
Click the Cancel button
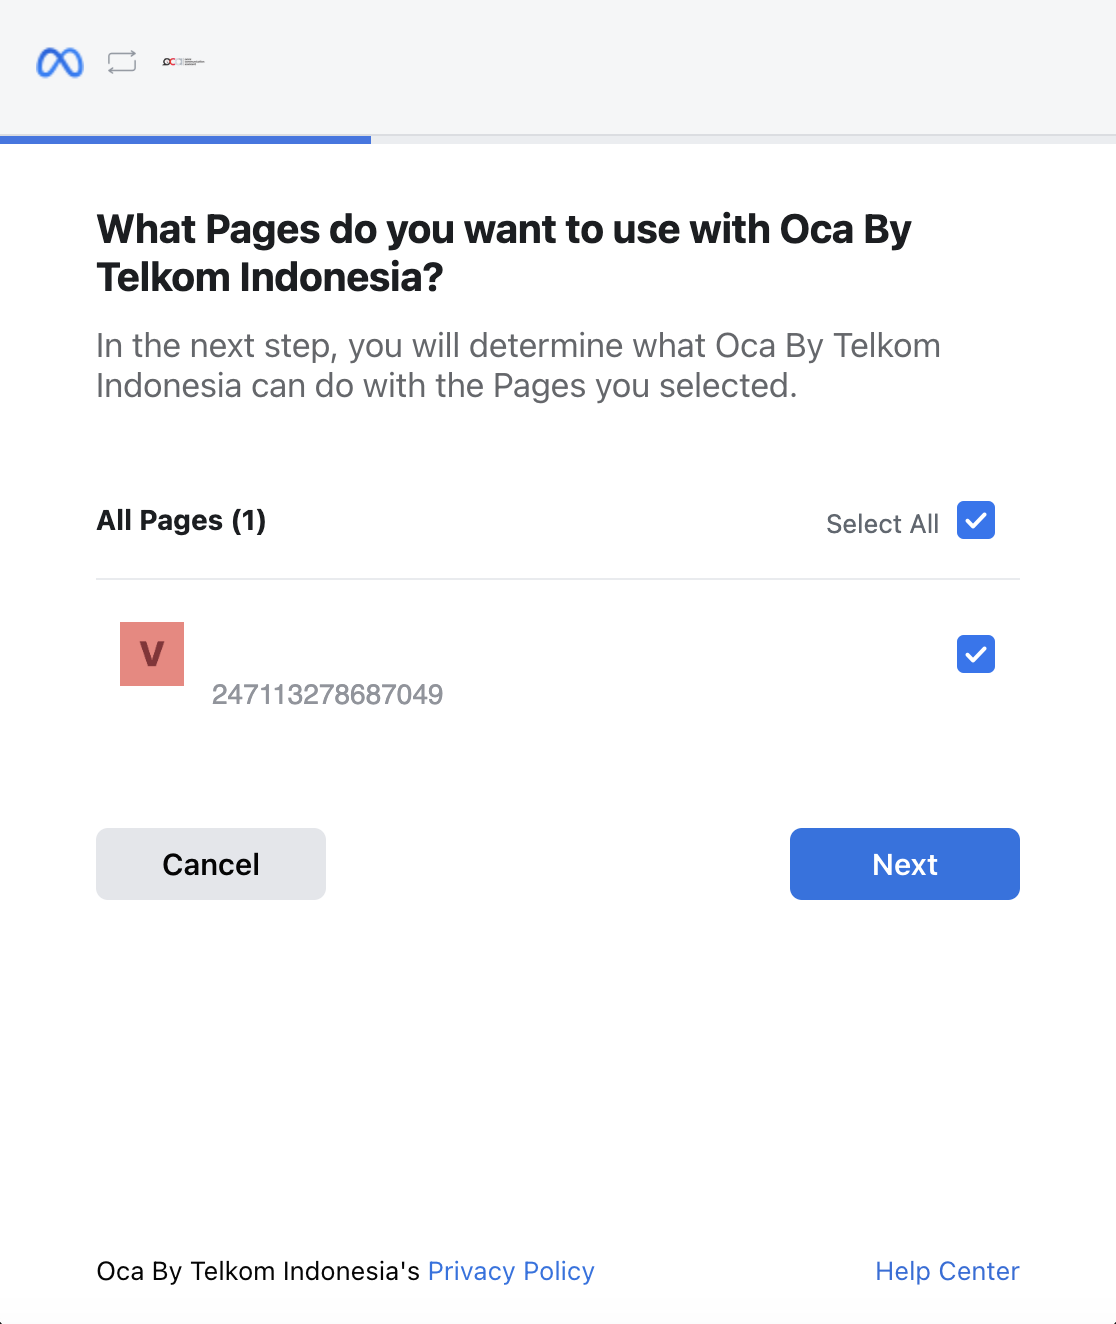211,864
